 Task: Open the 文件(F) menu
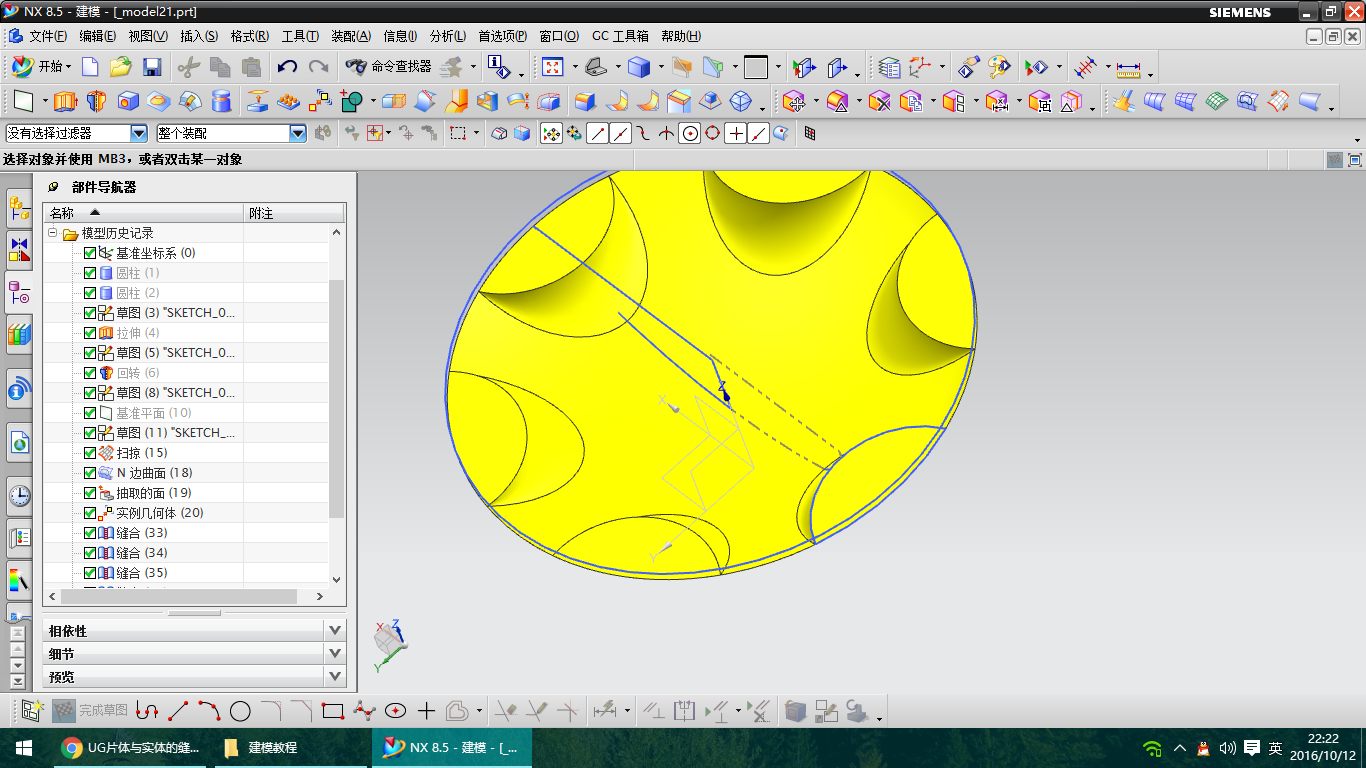(48, 36)
